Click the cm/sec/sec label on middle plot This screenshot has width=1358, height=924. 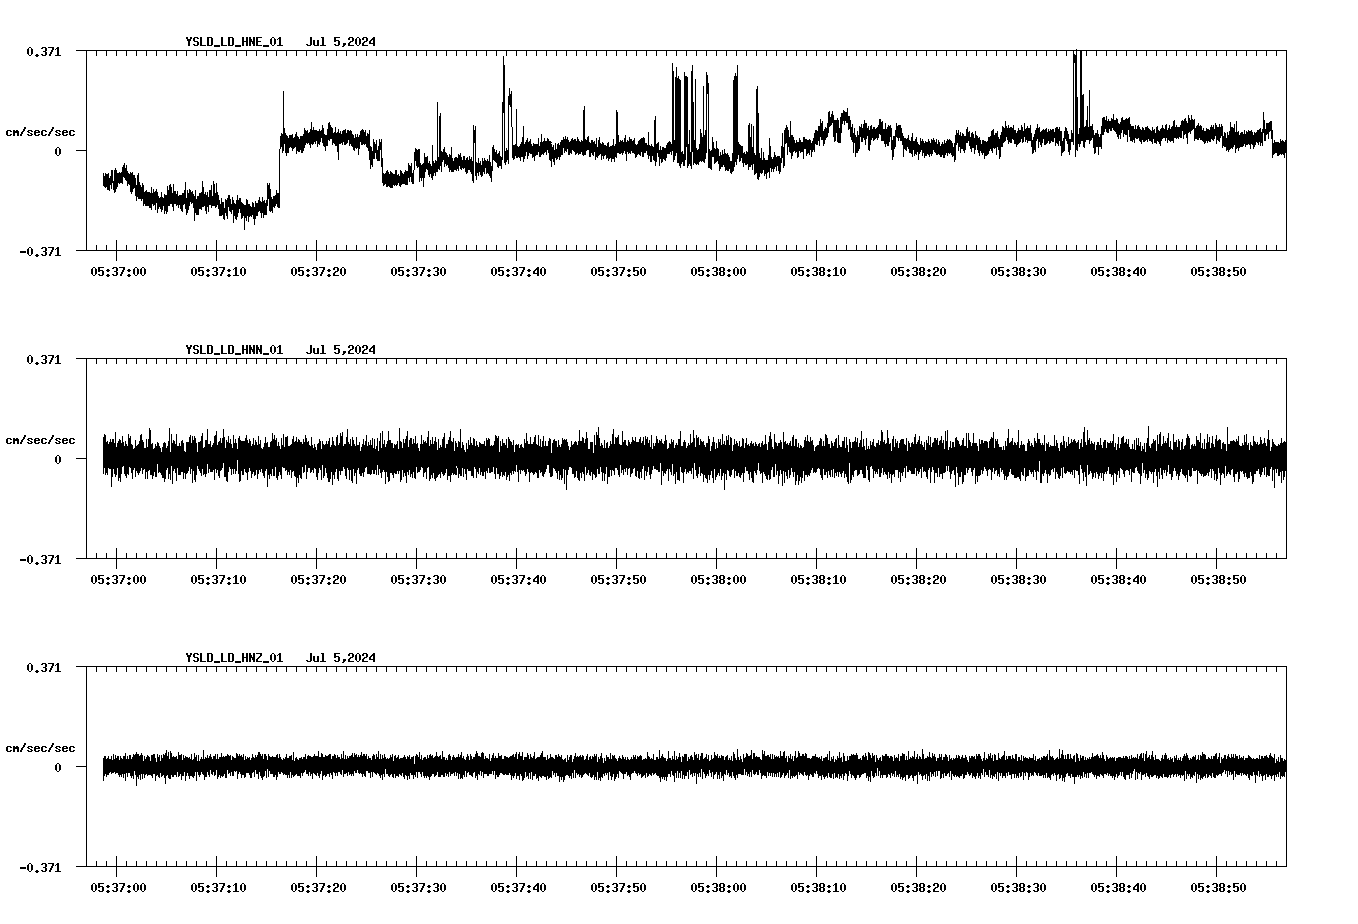(x=40, y=439)
